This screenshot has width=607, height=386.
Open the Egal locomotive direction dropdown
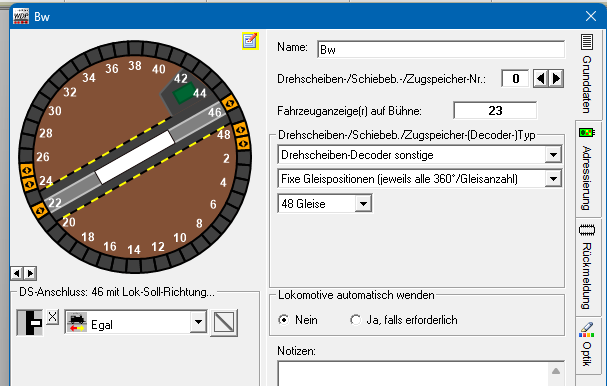click(198, 322)
